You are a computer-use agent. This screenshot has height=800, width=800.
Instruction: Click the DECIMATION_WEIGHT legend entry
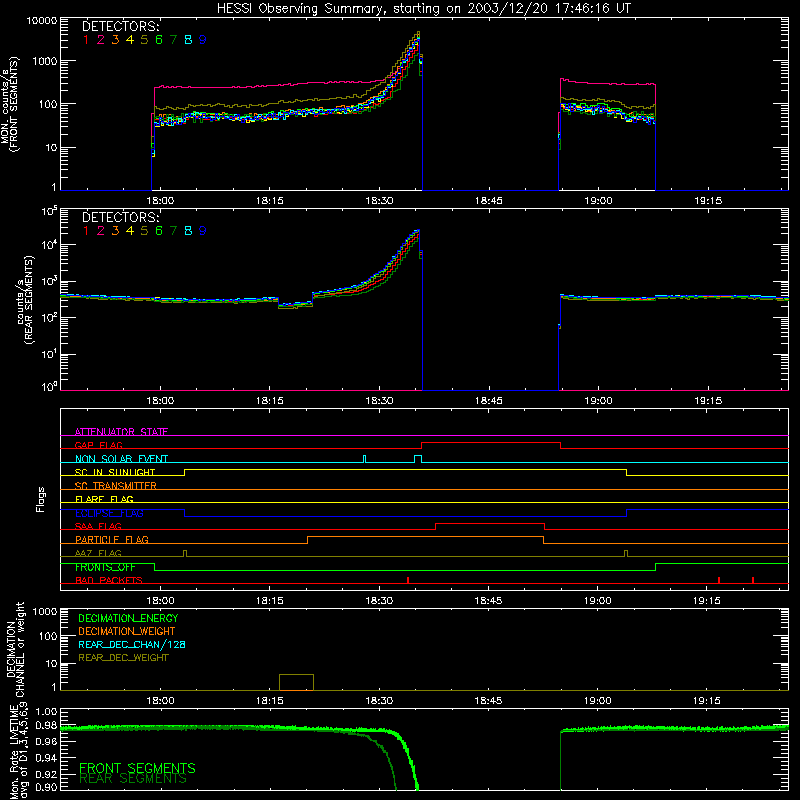127,631
